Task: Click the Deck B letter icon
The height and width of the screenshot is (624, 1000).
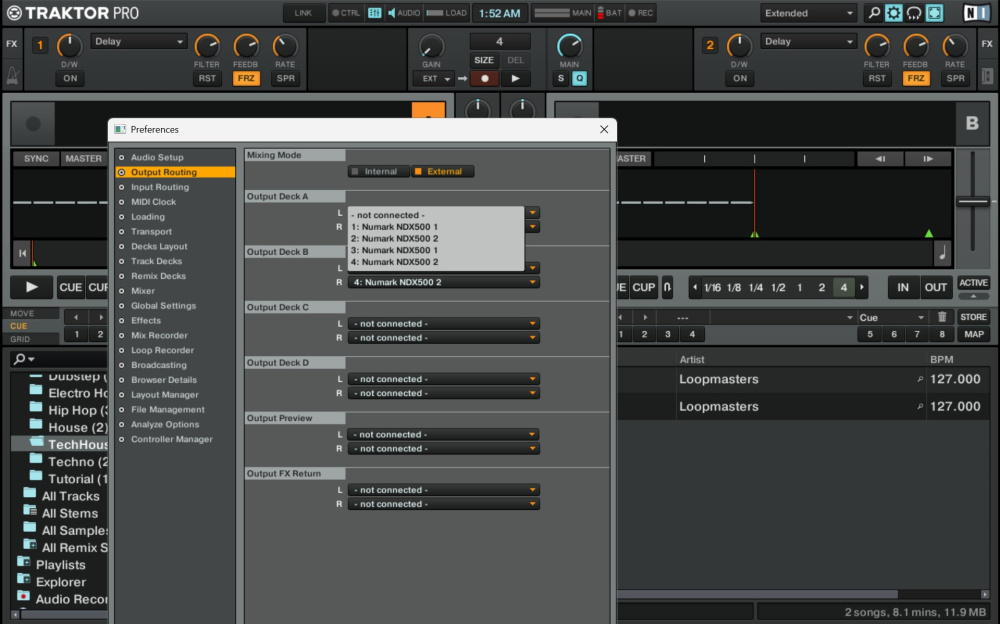Action: coord(972,123)
